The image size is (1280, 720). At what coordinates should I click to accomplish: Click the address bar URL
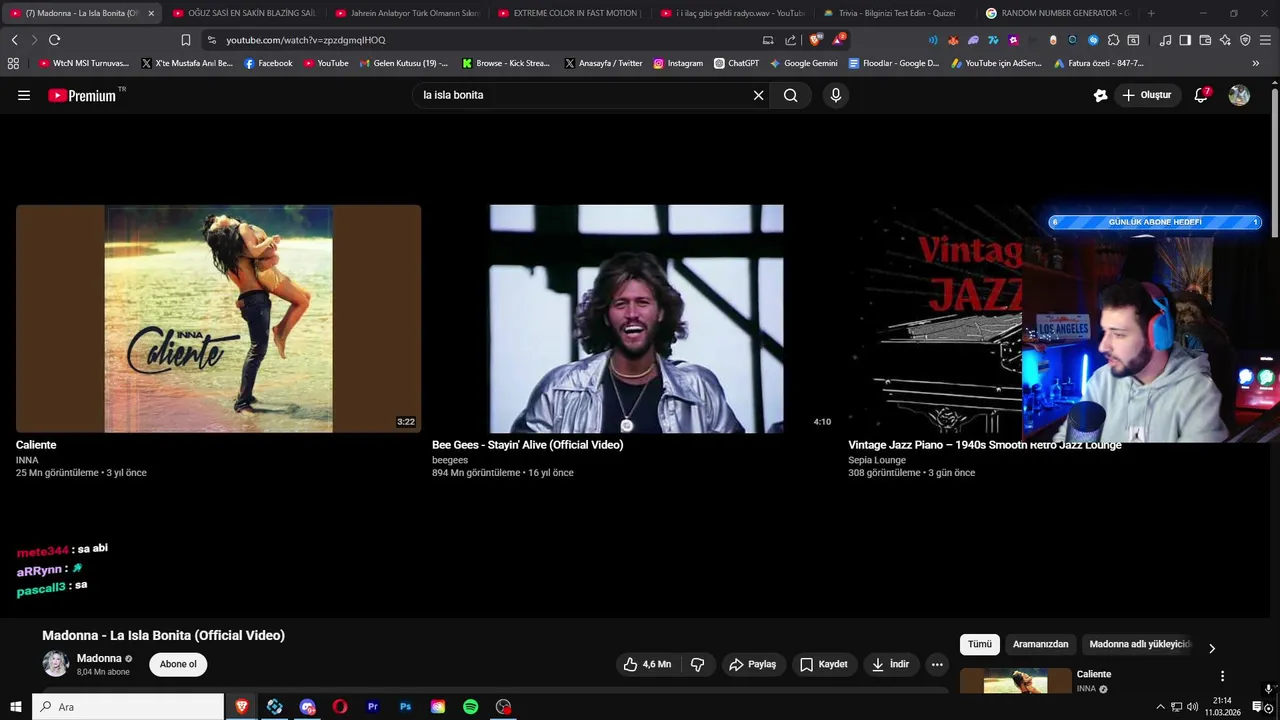tap(305, 40)
